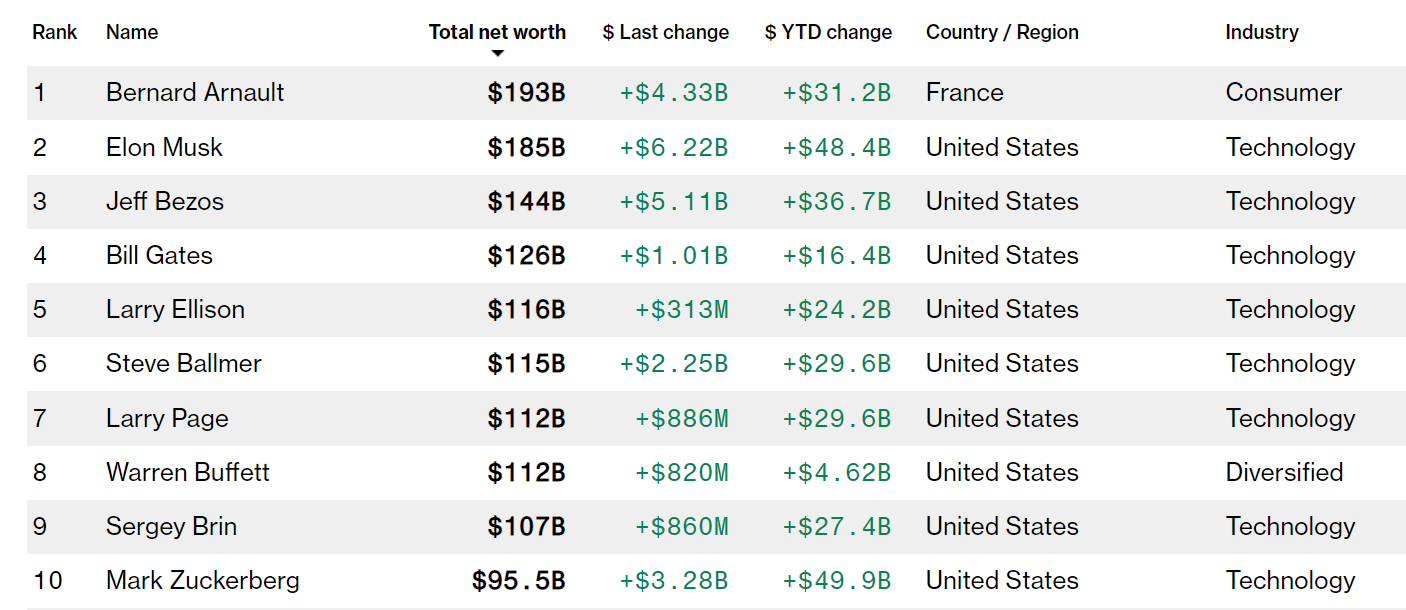Click the sort arrow under Total net worth

pos(498,53)
